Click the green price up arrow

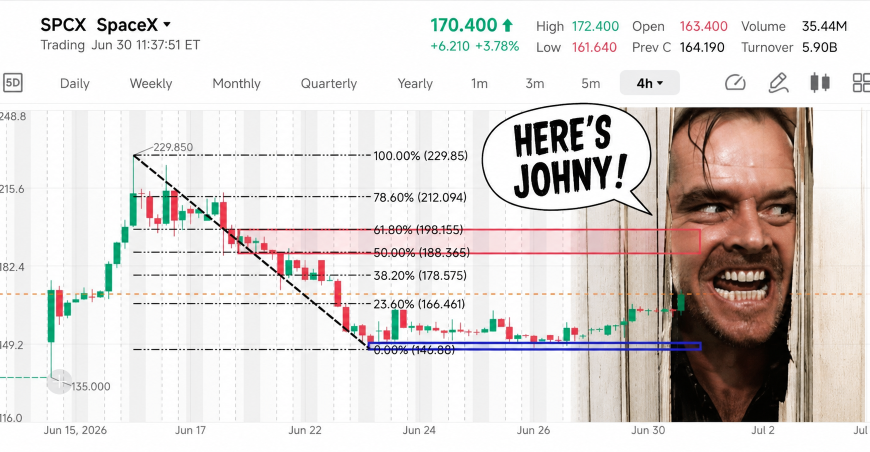click(507, 25)
